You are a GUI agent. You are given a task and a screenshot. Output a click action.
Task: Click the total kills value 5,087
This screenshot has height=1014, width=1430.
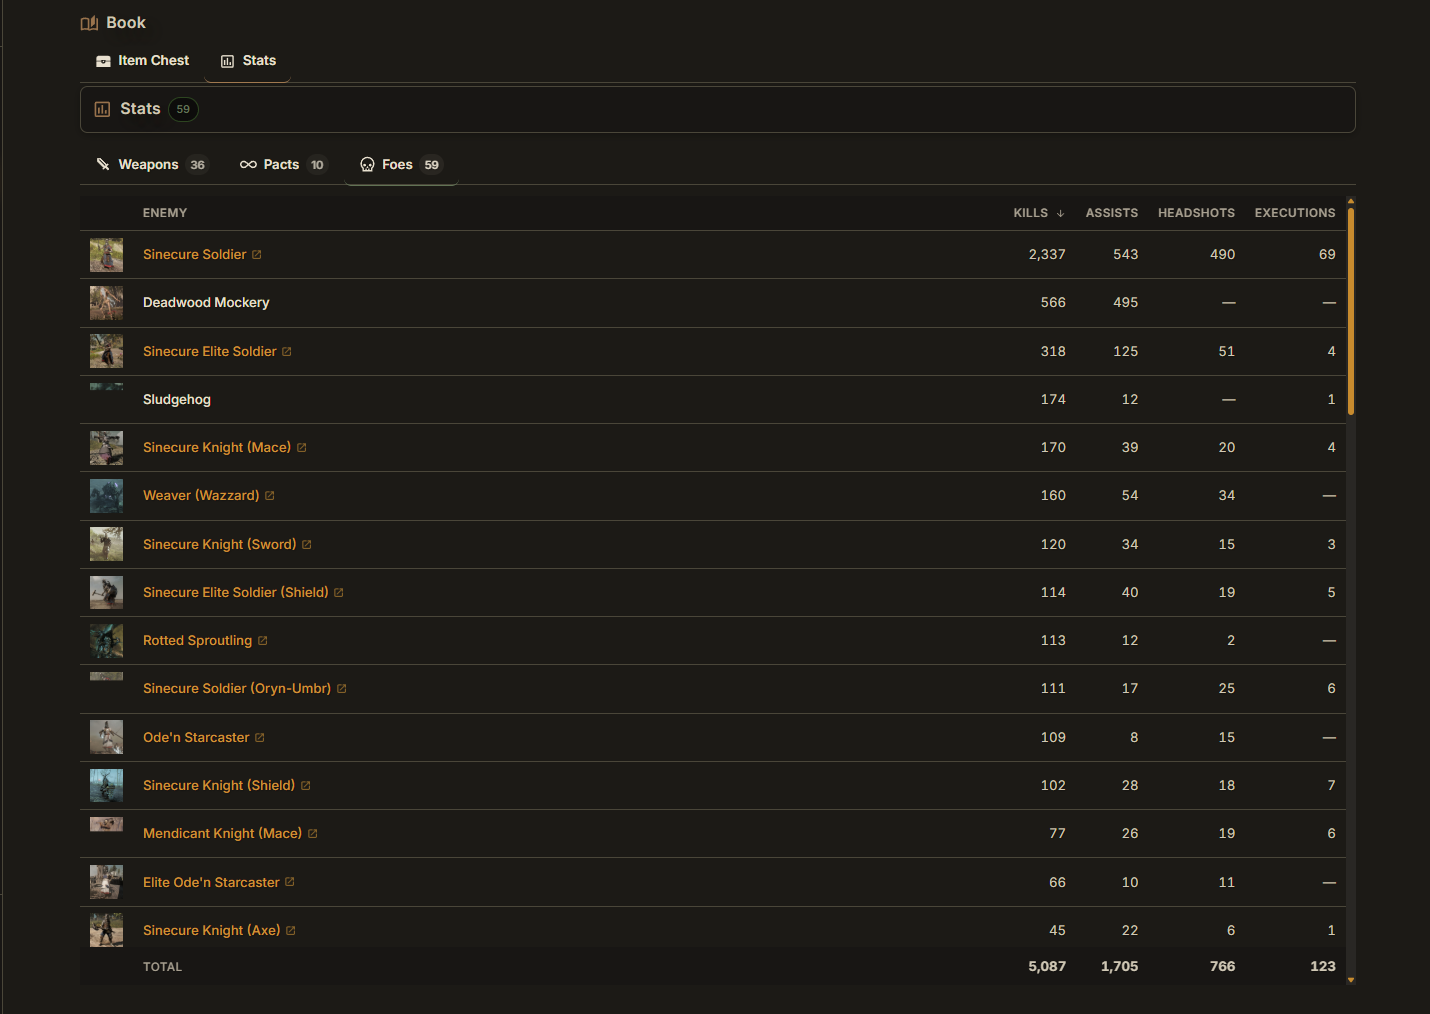tap(1047, 967)
